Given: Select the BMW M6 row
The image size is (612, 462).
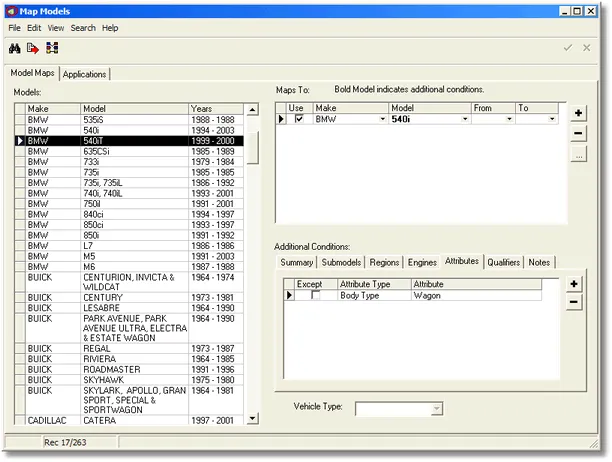Looking at the screenshot, I should [x=129, y=267].
